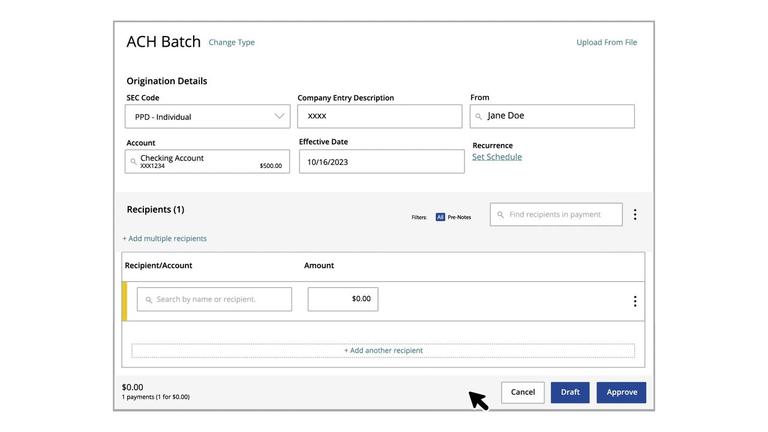The width and height of the screenshot is (768, 432).
Task: Click the Recipient/Account column header
Action: click(x=158, y=265)
